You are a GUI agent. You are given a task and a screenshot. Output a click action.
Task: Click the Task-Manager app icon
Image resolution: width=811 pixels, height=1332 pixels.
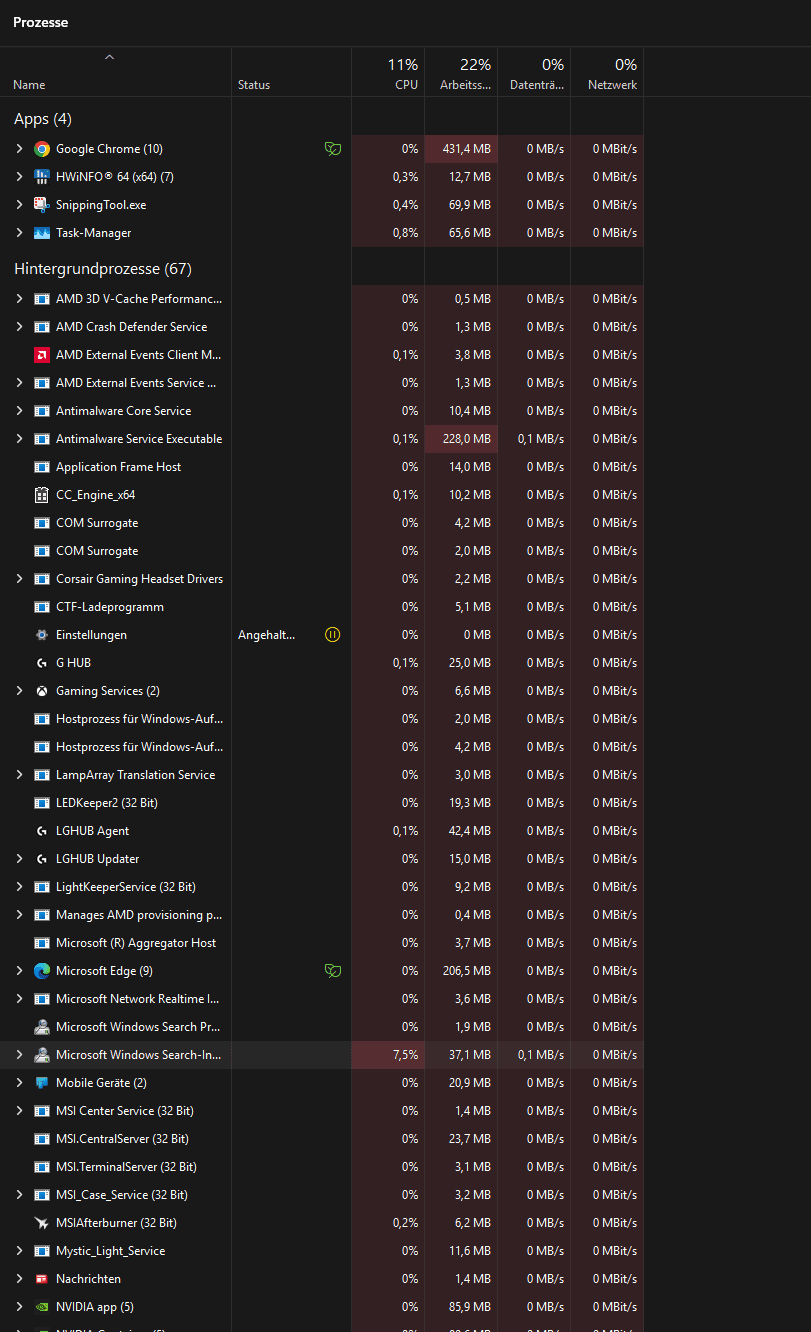pyautogui.click(x=42, y=233)
